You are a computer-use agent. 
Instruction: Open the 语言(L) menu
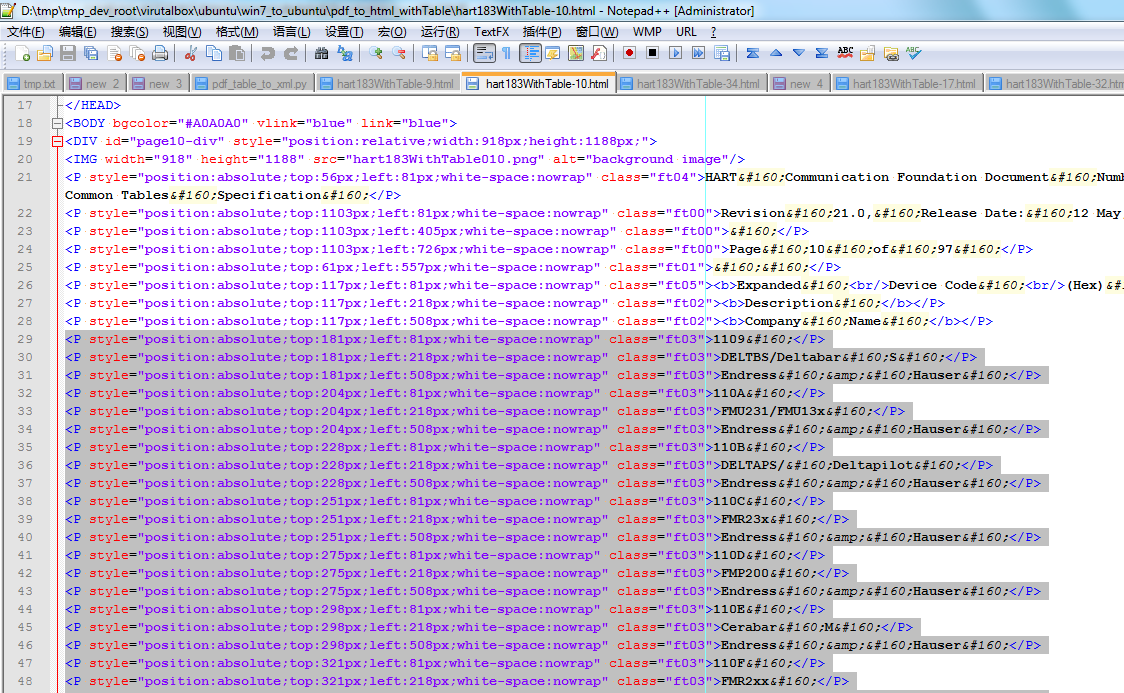[292, 32]
